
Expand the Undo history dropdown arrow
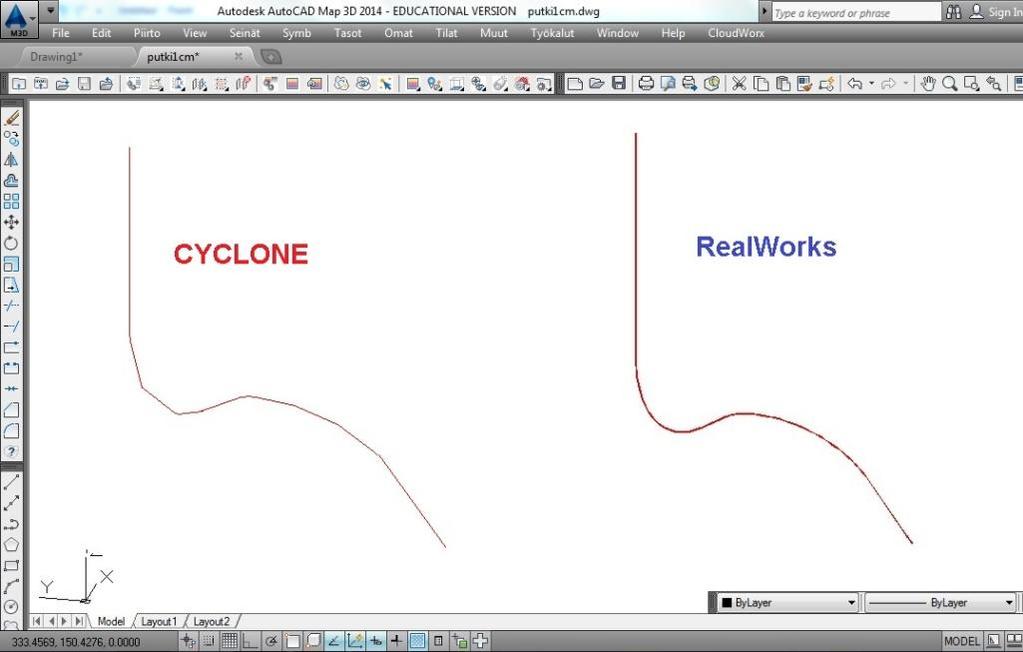coord(871,84)
